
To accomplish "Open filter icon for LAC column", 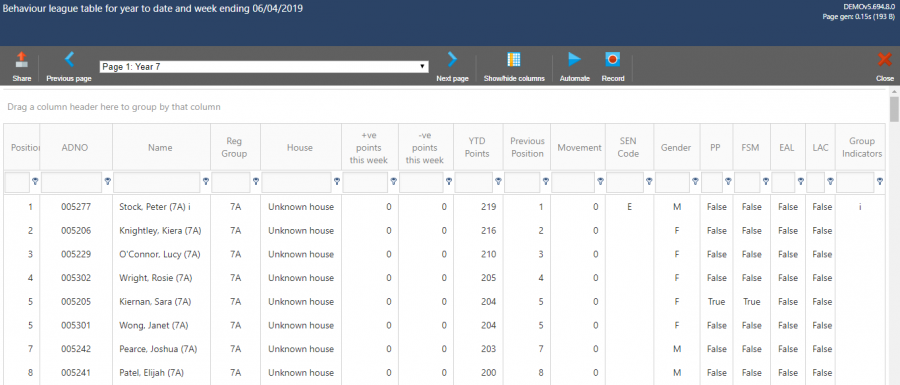I will [x=830, y=181].
